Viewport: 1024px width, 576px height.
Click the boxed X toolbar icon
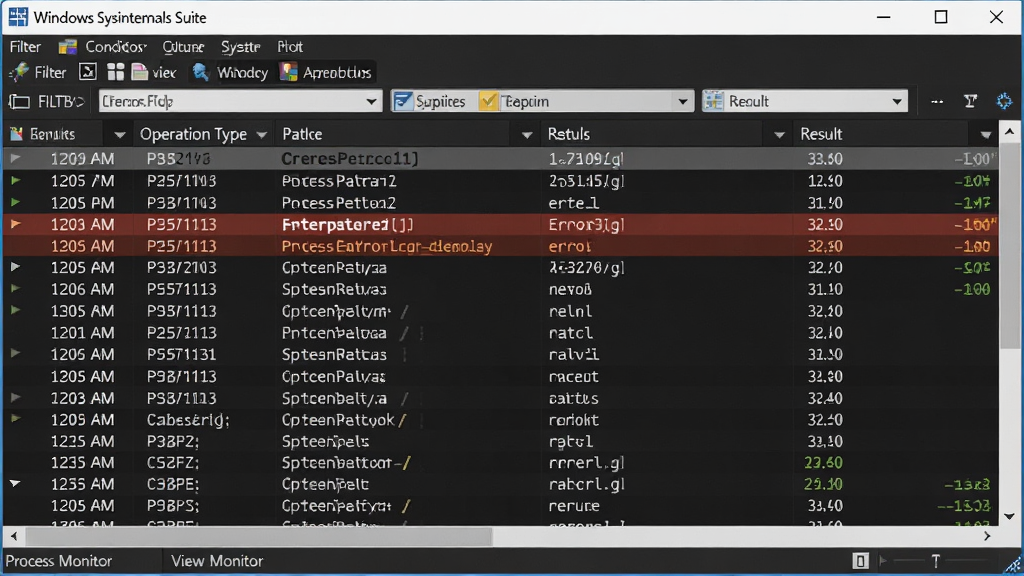88,72
